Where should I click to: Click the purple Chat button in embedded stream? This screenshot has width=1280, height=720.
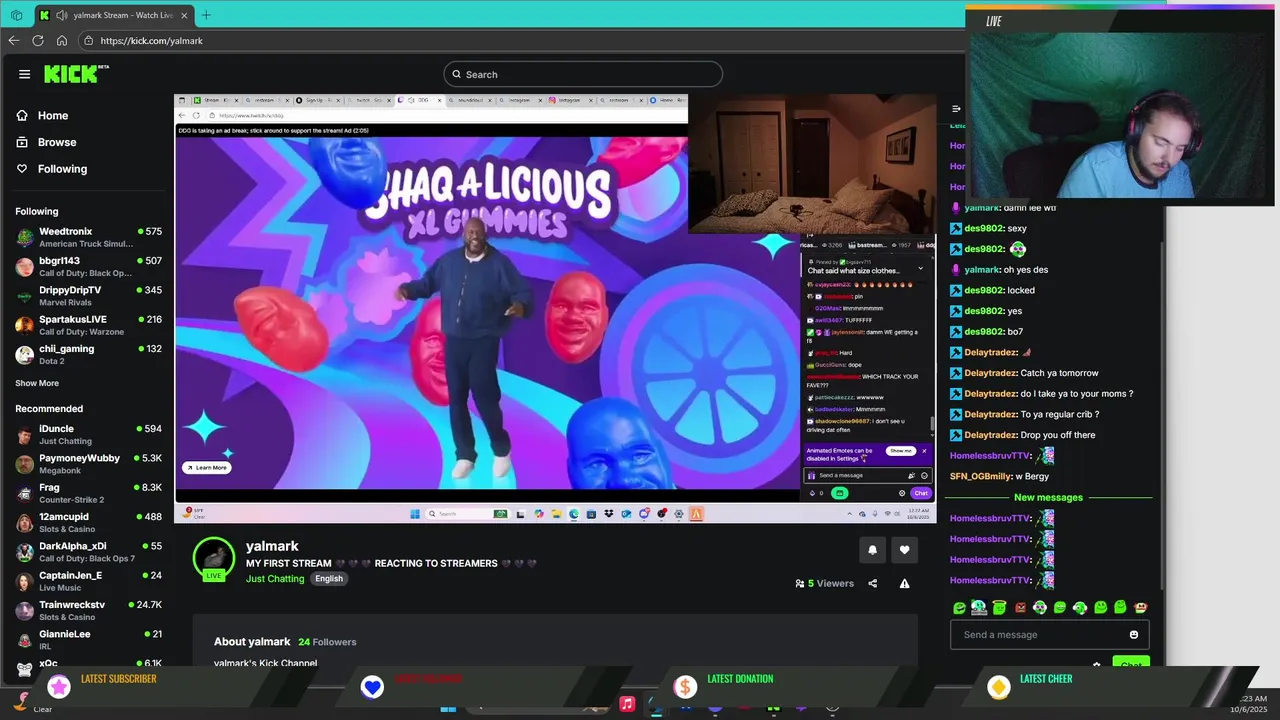pyautogui.click(x=921, y=493)
